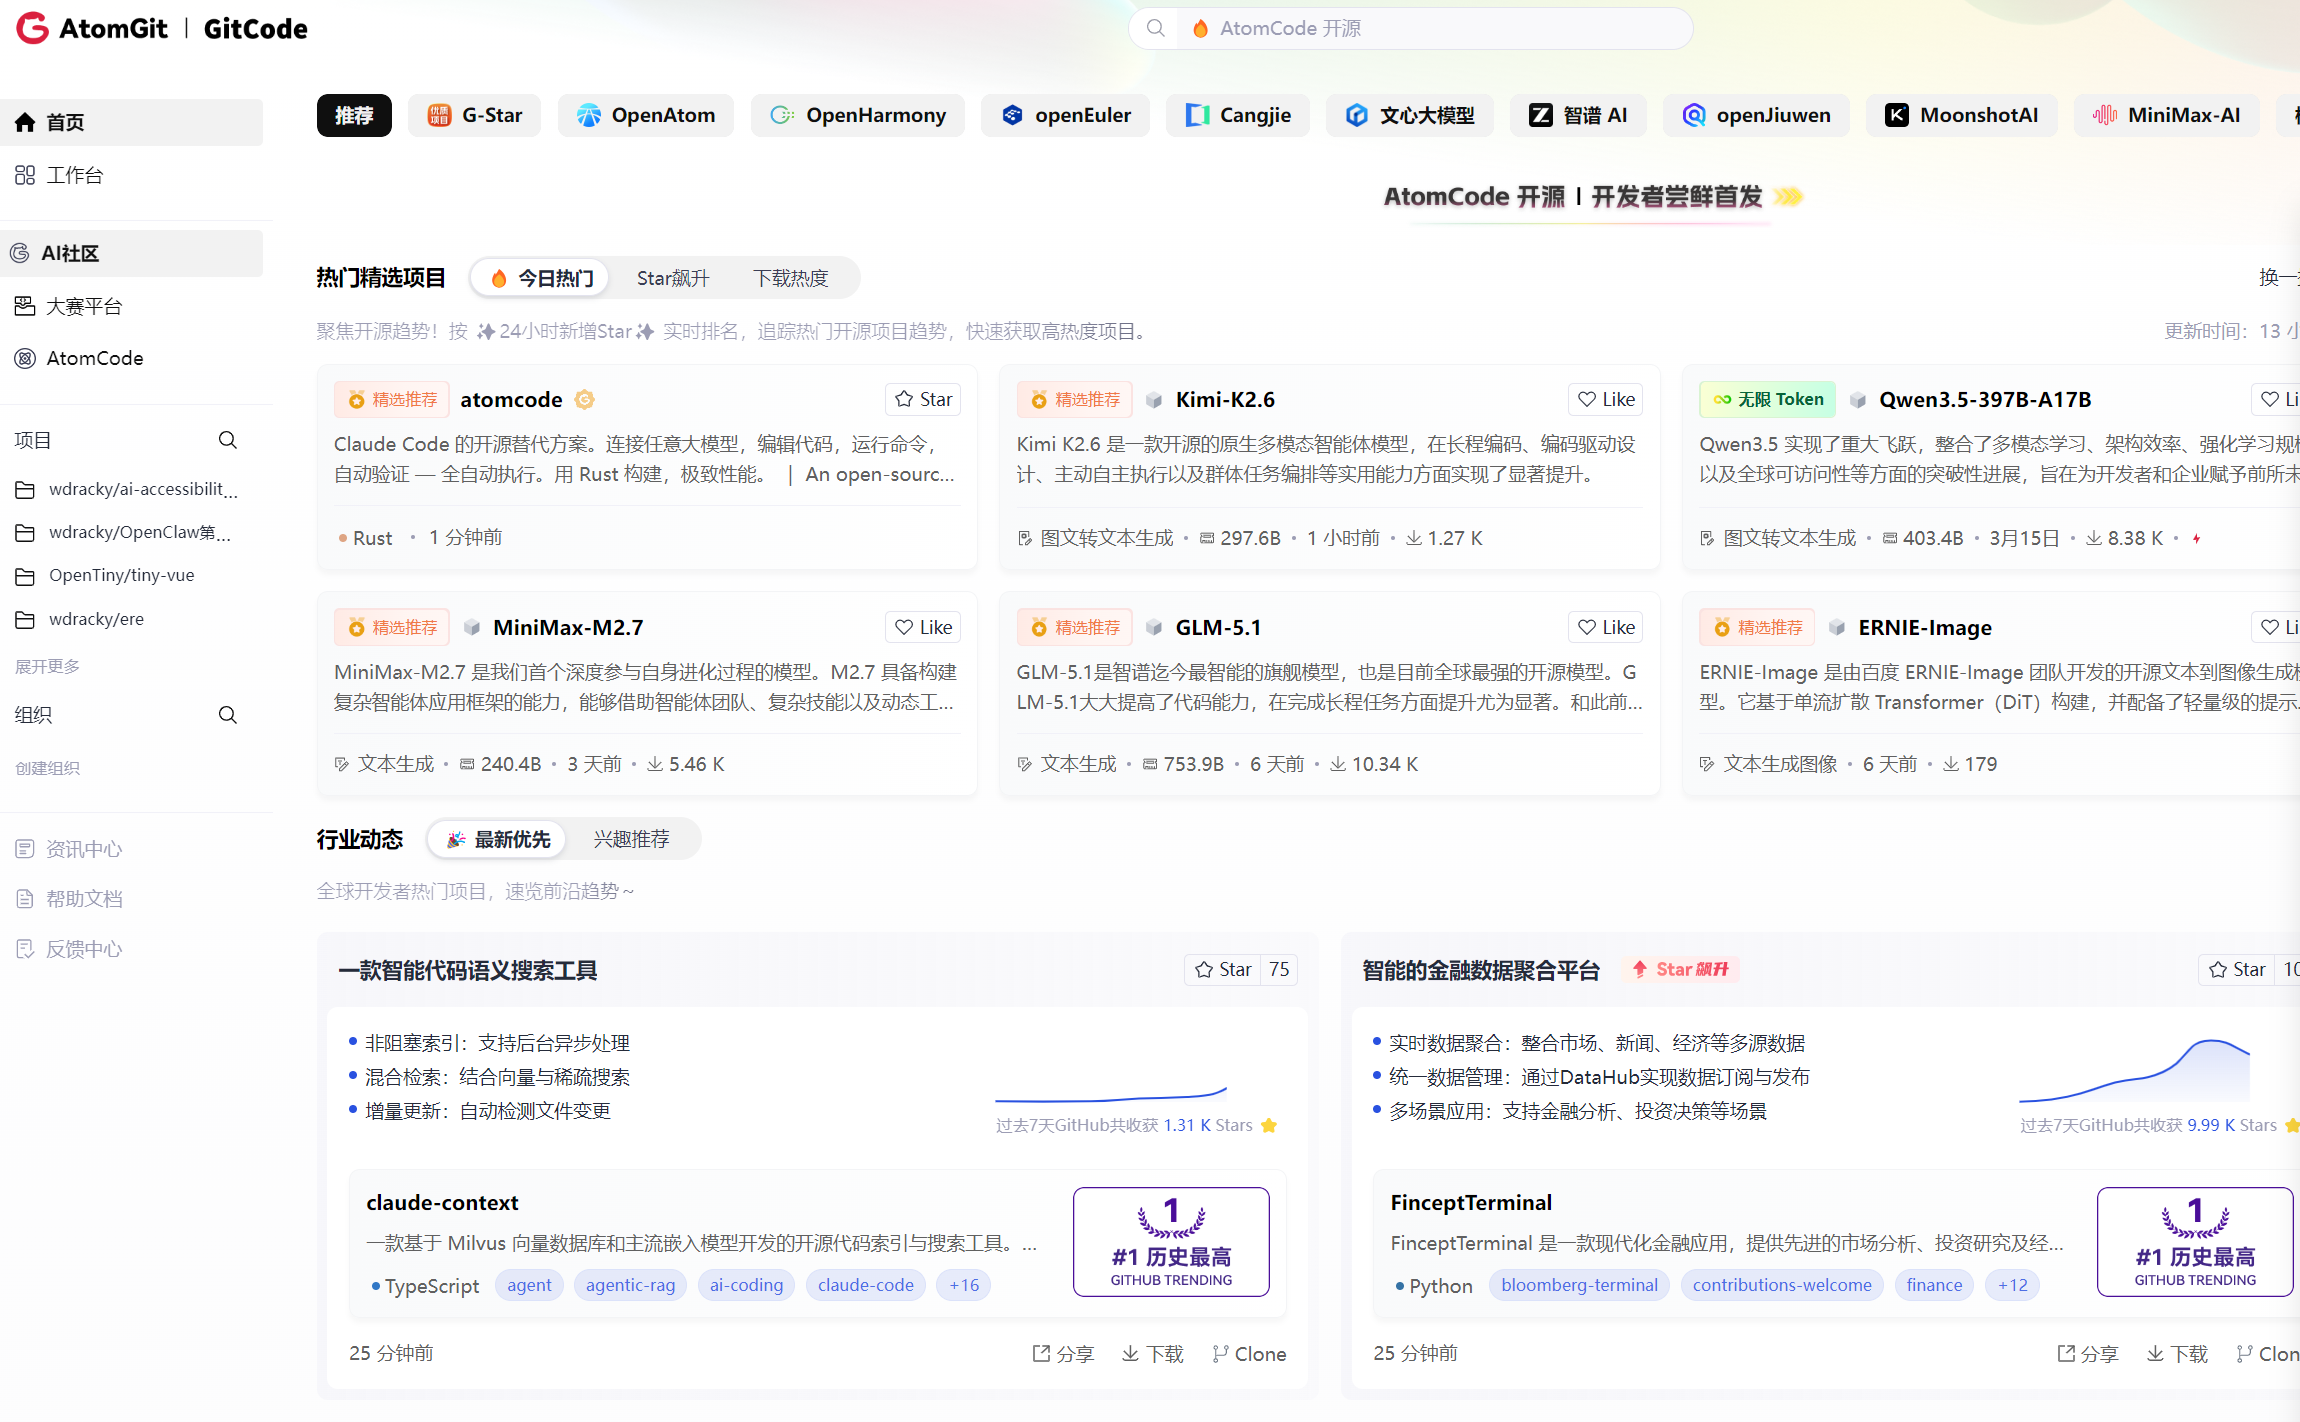
Task: Search organizations with 组织 magnifier icon
Action: pyautogui.click(x=228, y=715)
